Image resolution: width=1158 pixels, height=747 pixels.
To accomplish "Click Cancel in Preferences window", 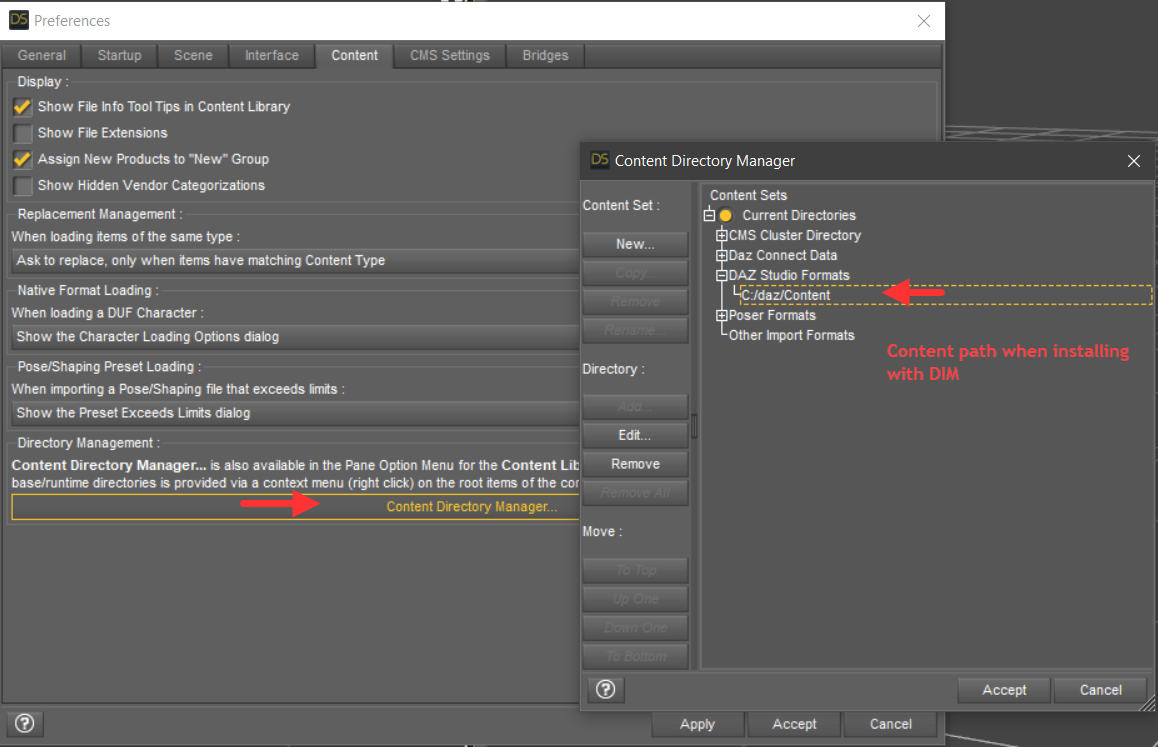I will pyautogui.click(x=890, y=724).
